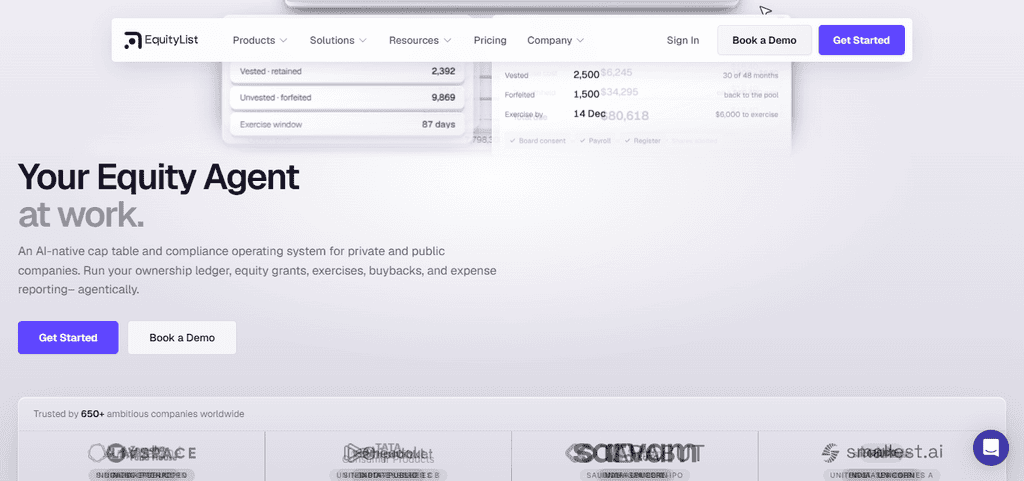Click the '1,500' forfeited value
1024x481 pixels.
click(586, 95)
